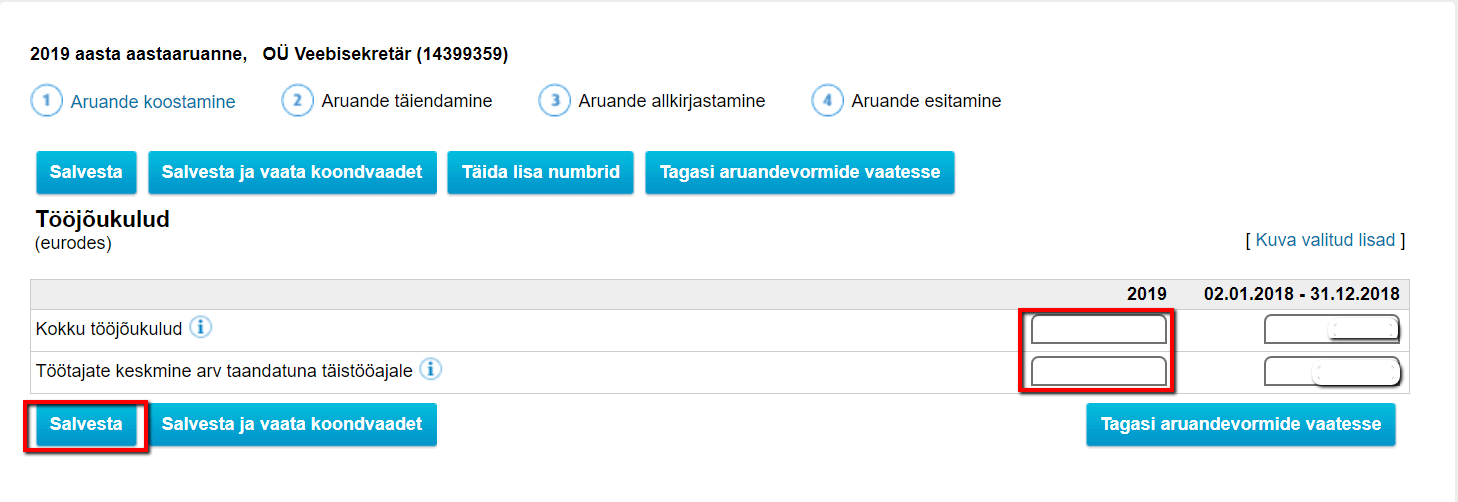Image resolution: width=1458 pixels, height=502 pixels.
Task: Click info icon next to Kokku tööjõukulud
Action: [x=200, y=327]
